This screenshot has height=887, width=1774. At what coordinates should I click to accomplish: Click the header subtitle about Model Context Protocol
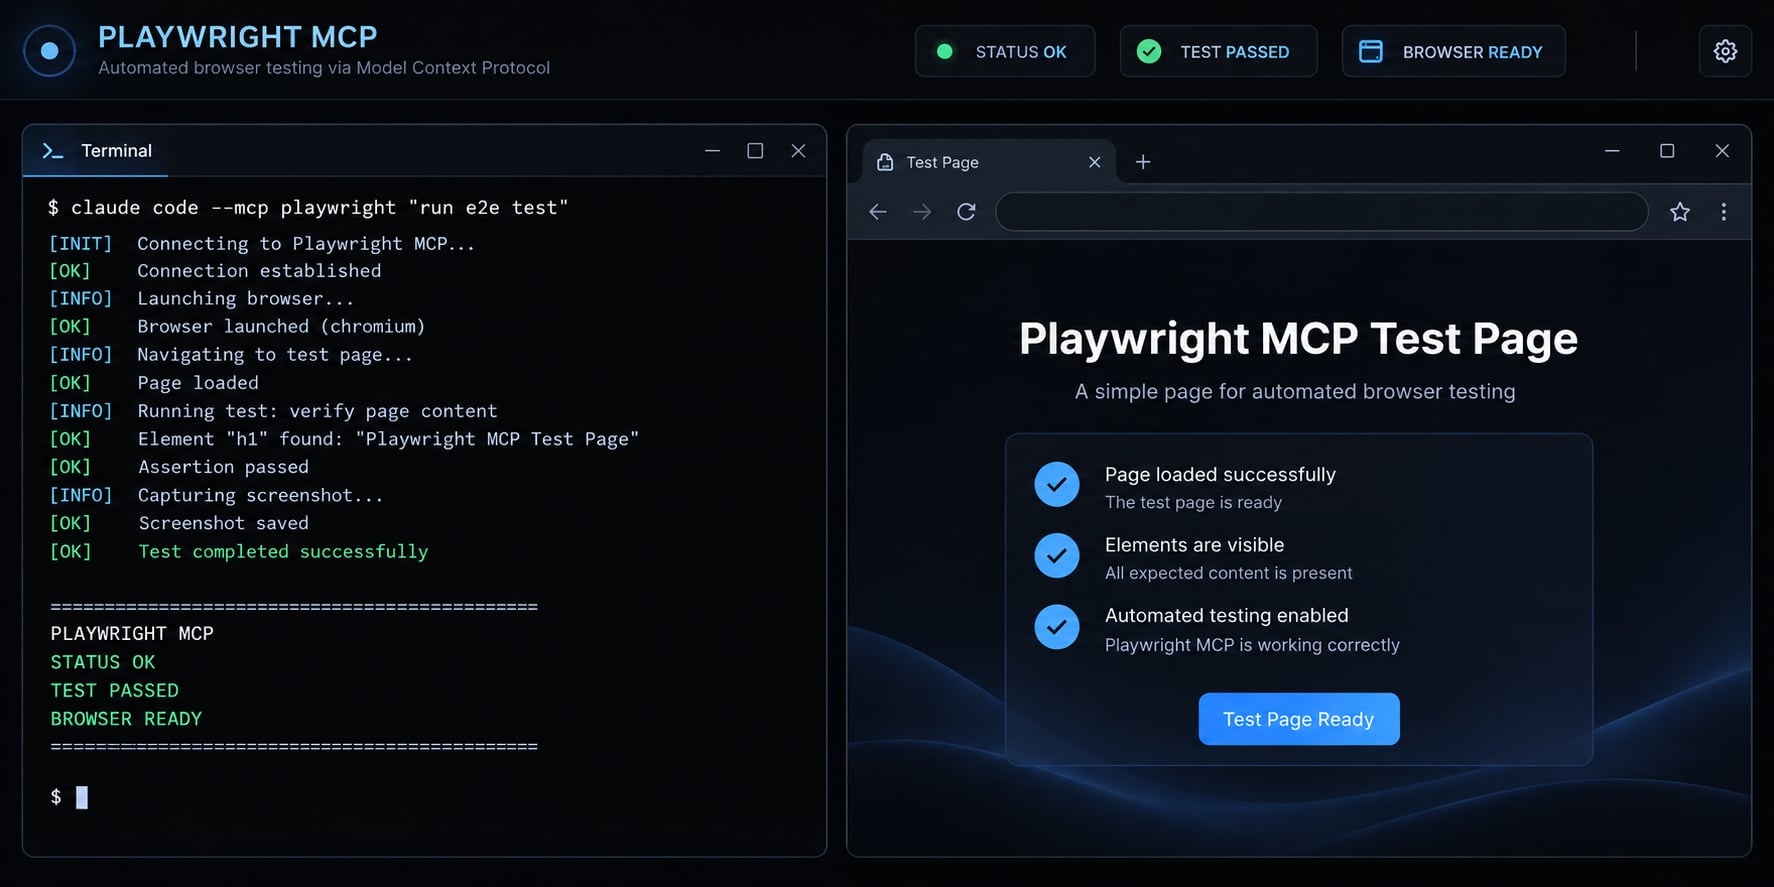pyautogui.click(x=324, y=68)
